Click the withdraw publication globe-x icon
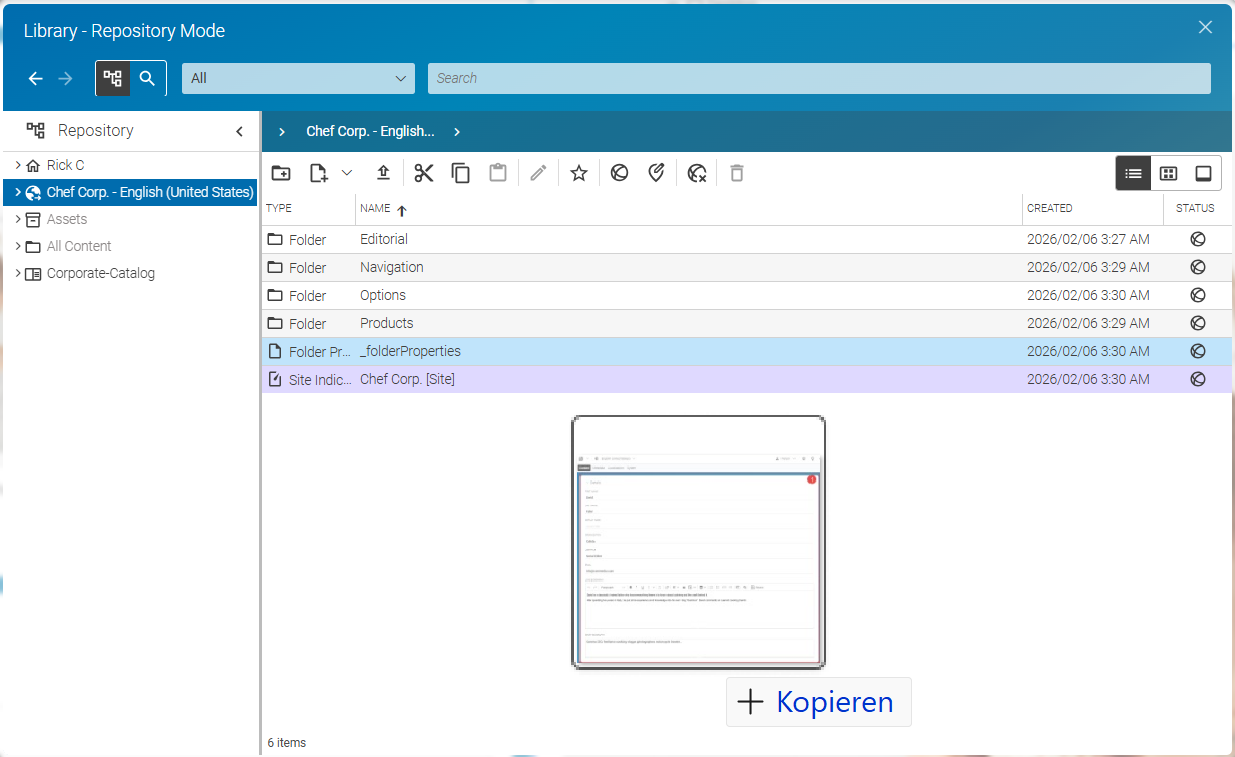 pyautogui.click(x=697, y=173)
